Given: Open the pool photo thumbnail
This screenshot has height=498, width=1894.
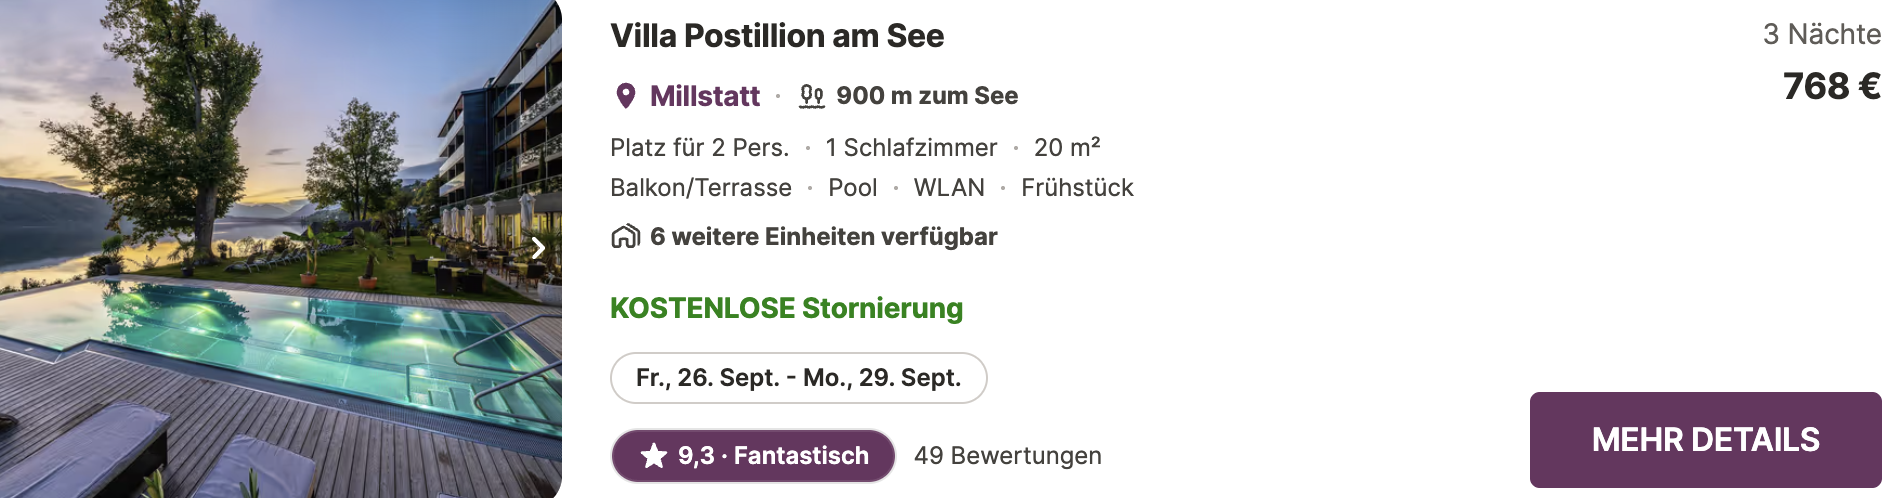Looking at the screenshot, I should tap(281, 249).
